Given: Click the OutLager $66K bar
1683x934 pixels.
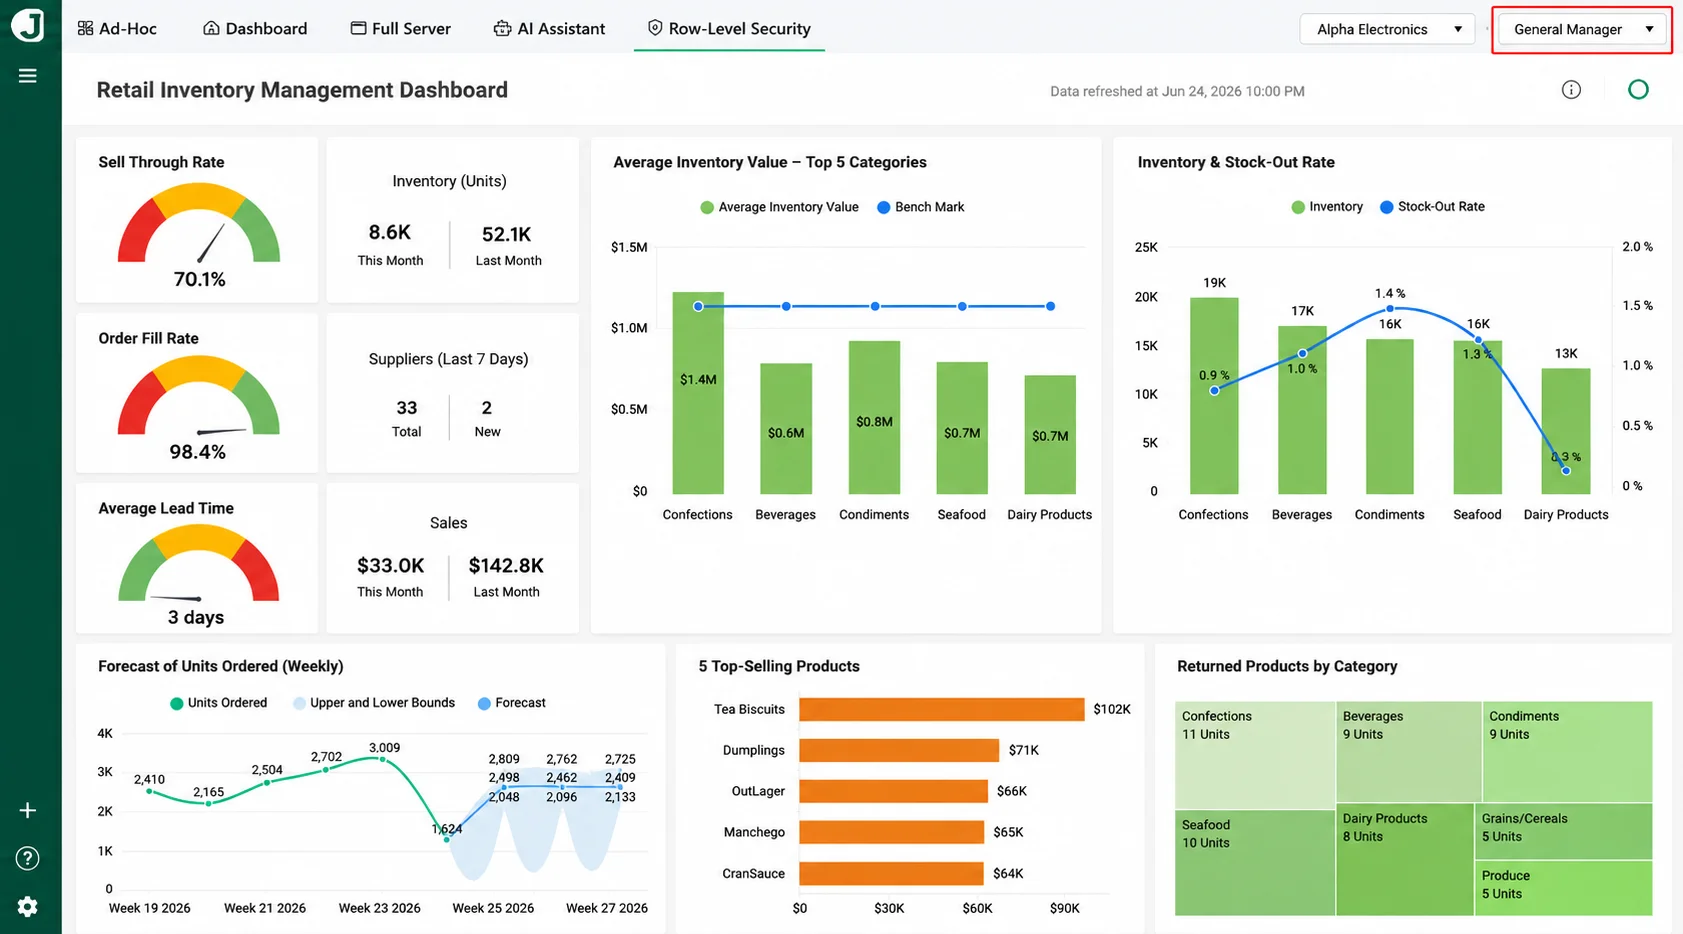Looking at the screenshot, I should point(894,791).
